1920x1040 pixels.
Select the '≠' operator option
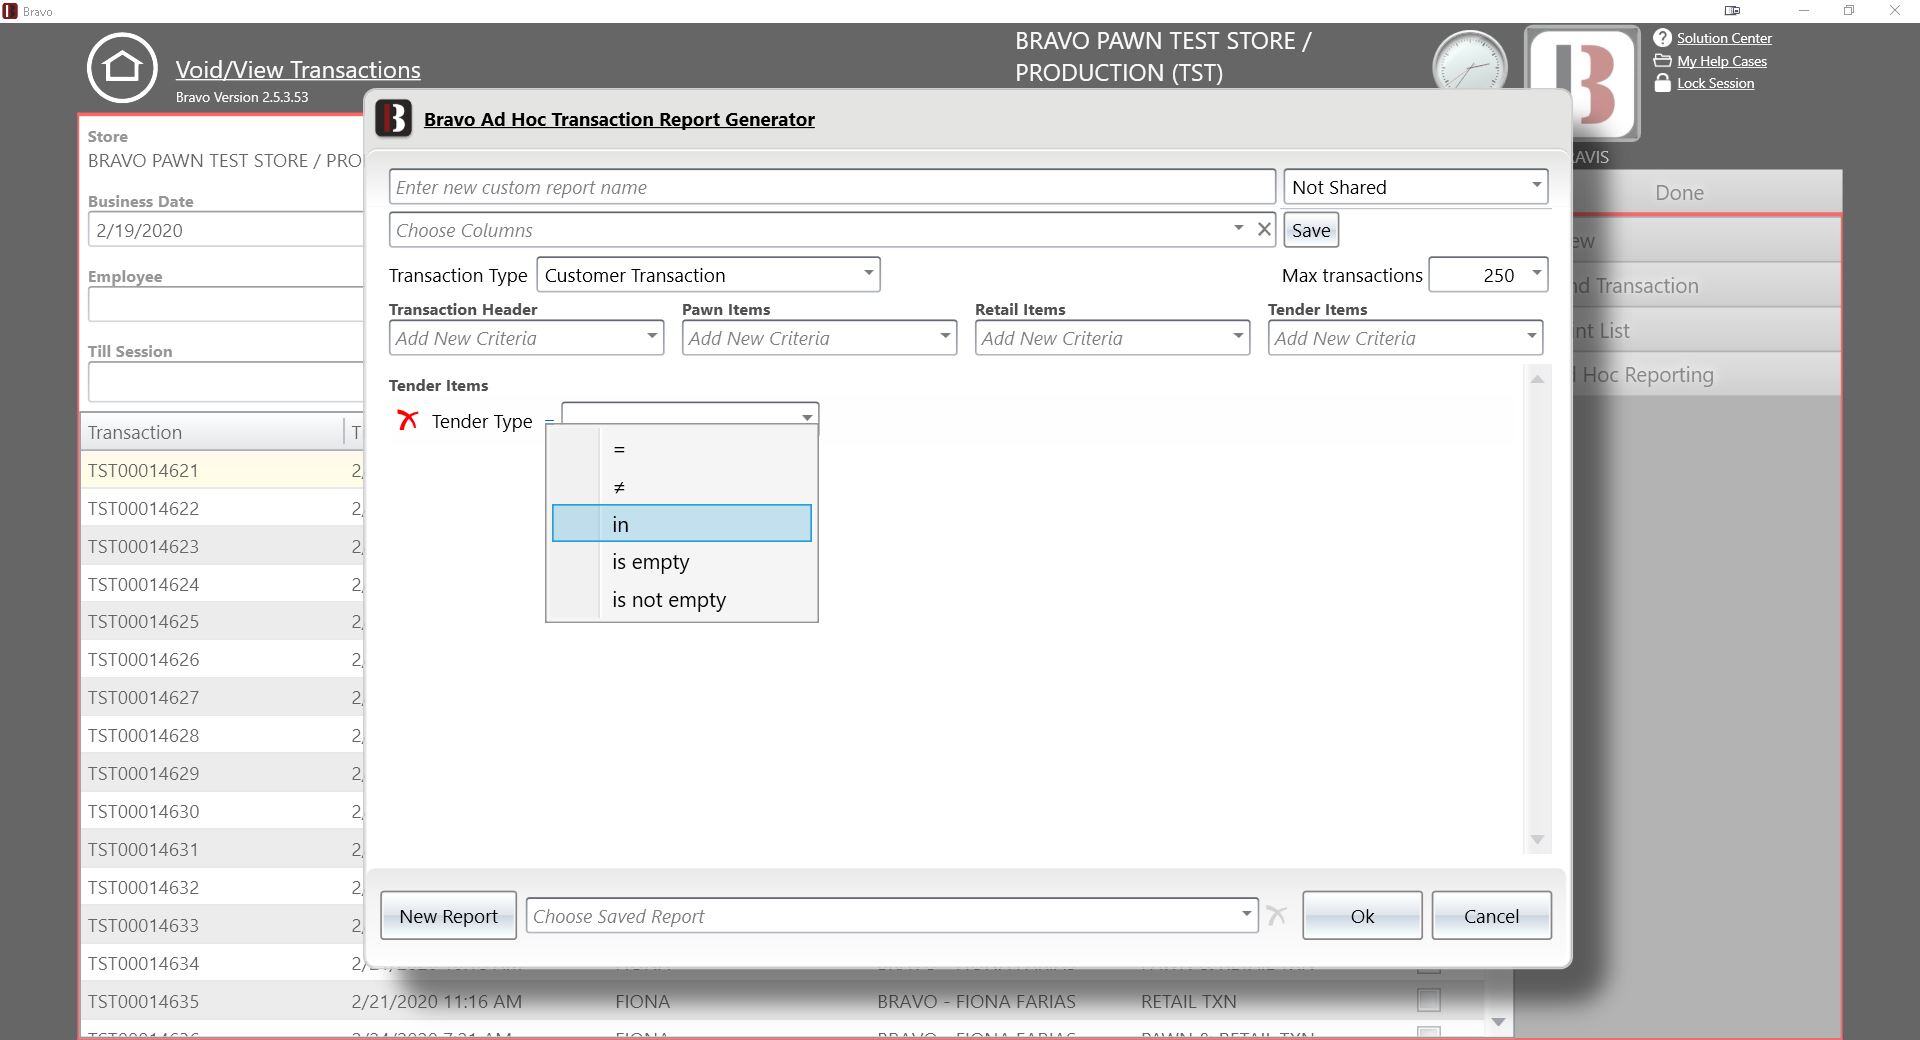click(682, 487)
